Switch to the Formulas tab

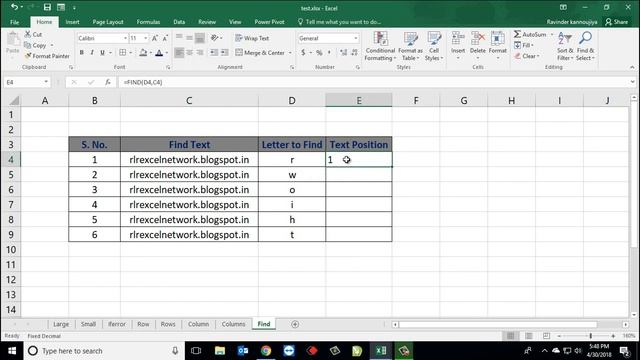(x=148, y=22)
